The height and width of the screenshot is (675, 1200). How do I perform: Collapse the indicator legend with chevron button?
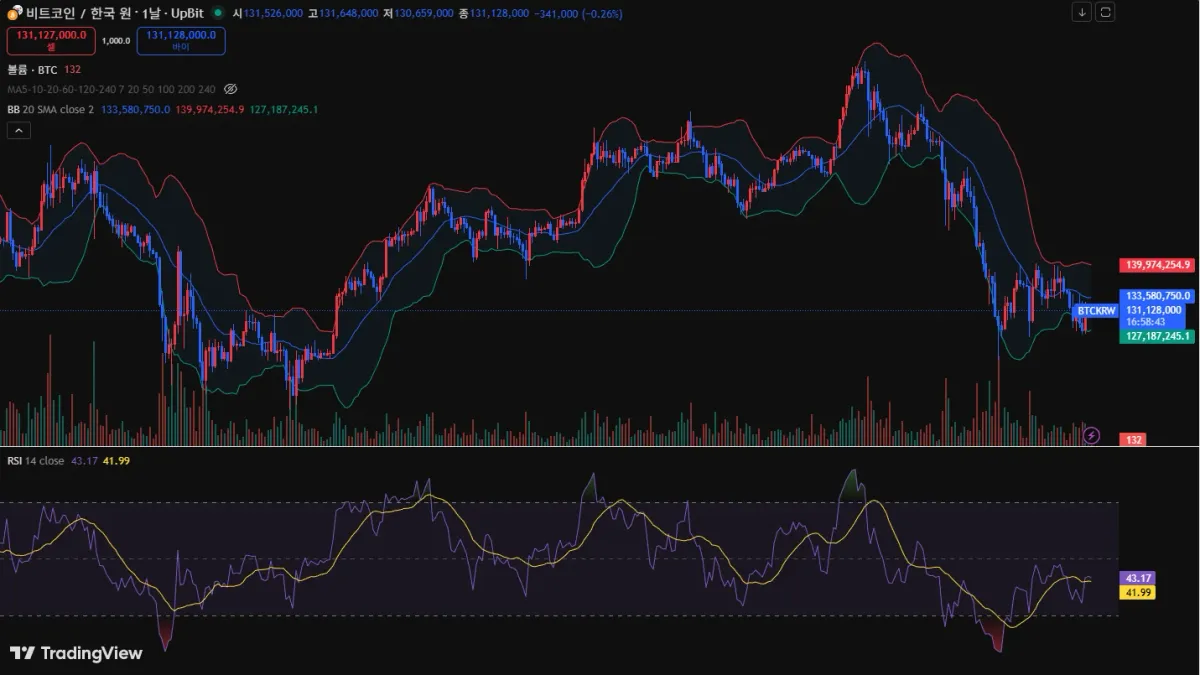(18, 130)
